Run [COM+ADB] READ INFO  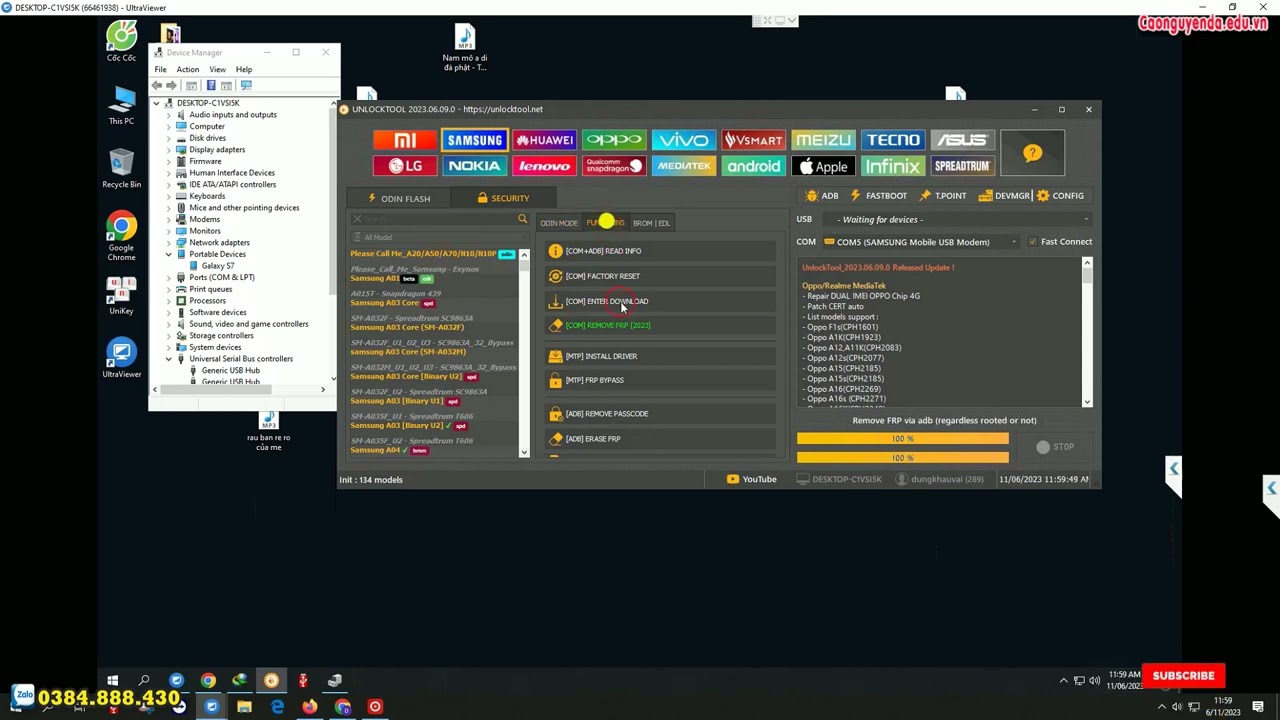click(x=660, y=251)
